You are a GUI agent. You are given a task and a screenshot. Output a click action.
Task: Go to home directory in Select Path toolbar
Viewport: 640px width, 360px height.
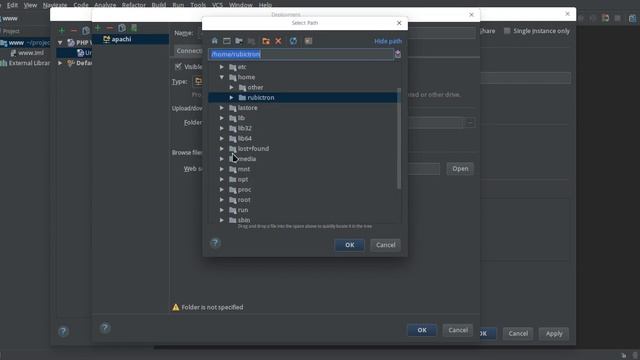tap(215, 41)
